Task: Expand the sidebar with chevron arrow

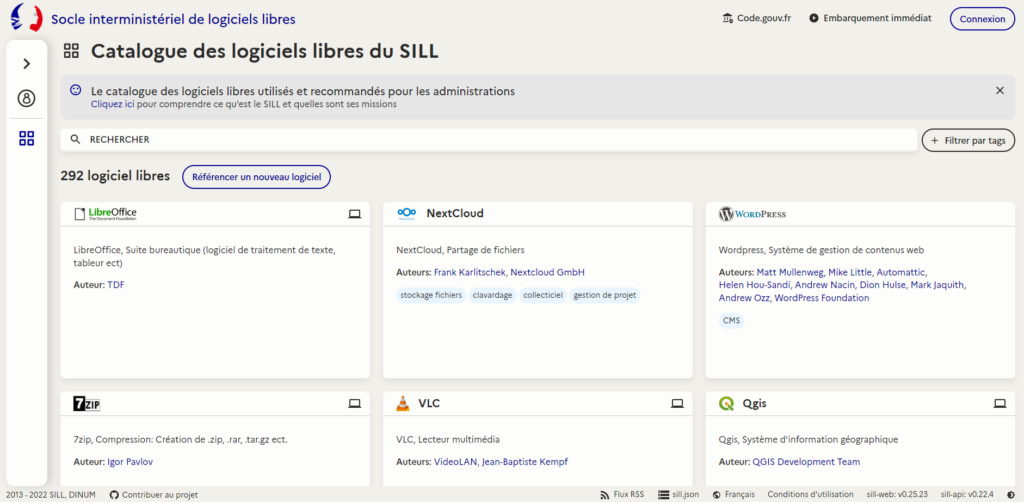Action: pyautogui.click(x=26, y=63)
